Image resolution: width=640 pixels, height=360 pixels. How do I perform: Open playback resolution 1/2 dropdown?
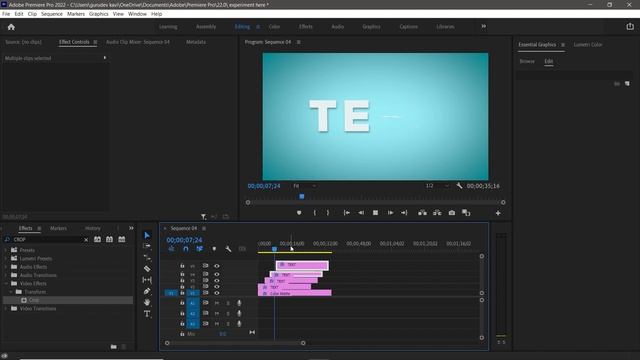pyautogui.click(x=437, y=186)
